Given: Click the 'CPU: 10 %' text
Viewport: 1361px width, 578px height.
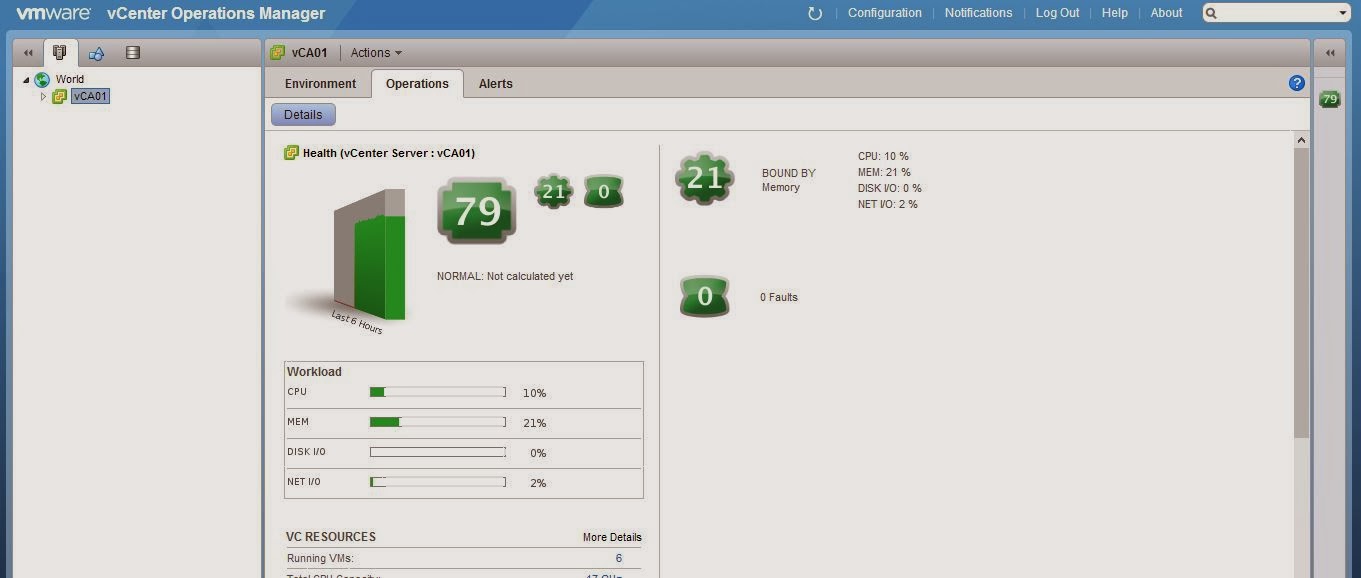Looking at the screenshot, I should tap(883, 156).
